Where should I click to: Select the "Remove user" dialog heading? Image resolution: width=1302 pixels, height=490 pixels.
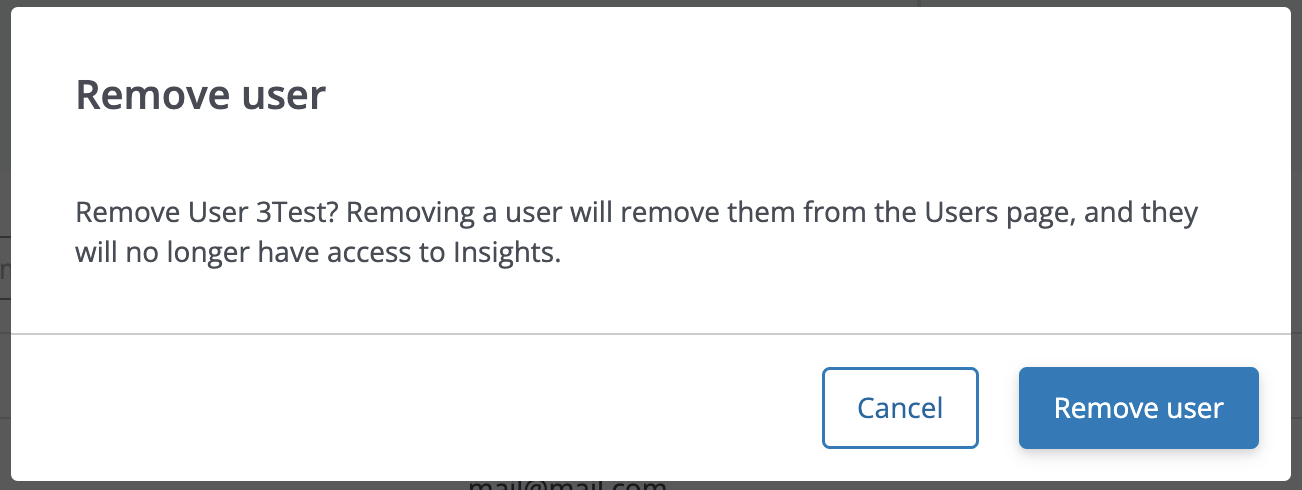[201, 96]
